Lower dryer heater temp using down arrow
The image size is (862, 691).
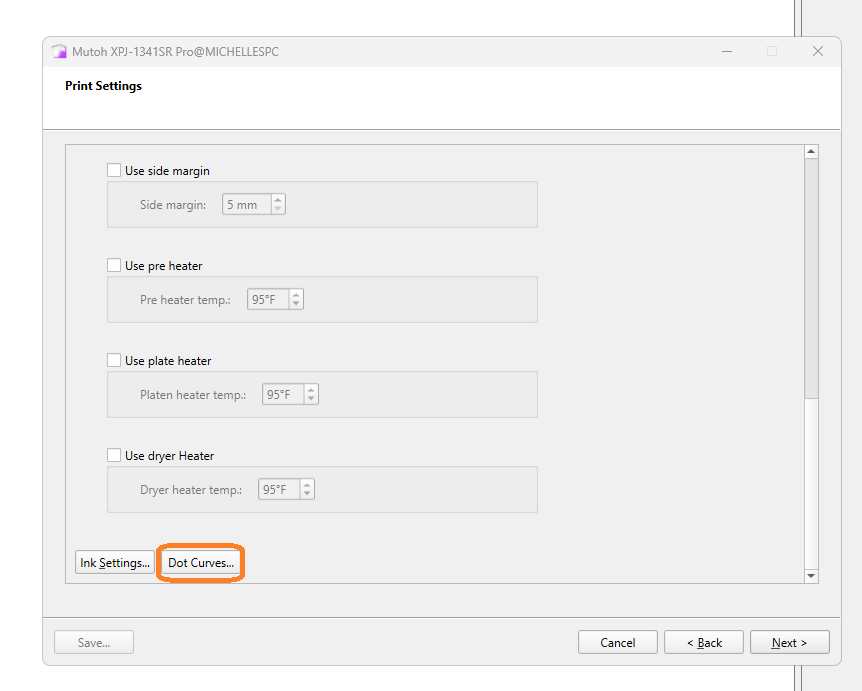point(307,494)
